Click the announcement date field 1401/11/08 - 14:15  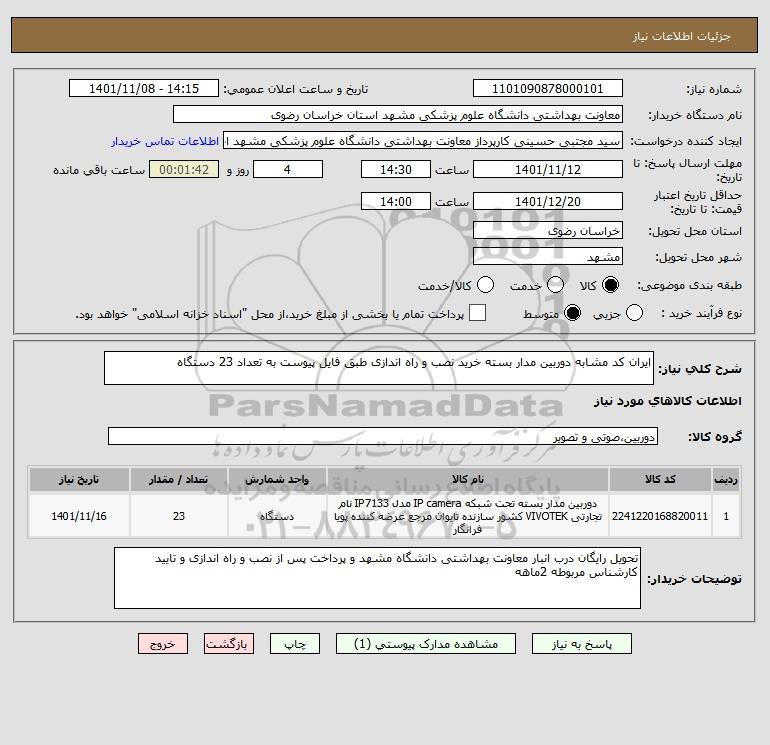click(144, 88)
